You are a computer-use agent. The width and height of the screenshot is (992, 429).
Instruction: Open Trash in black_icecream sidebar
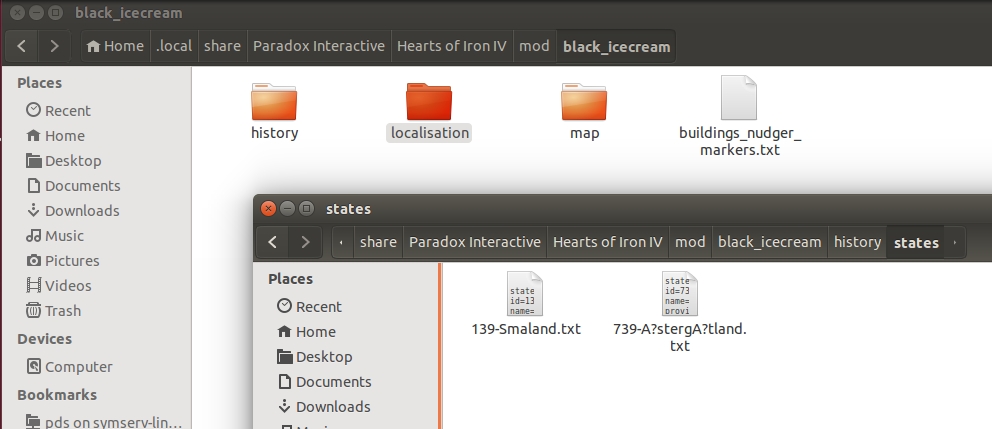click(54, 311)
